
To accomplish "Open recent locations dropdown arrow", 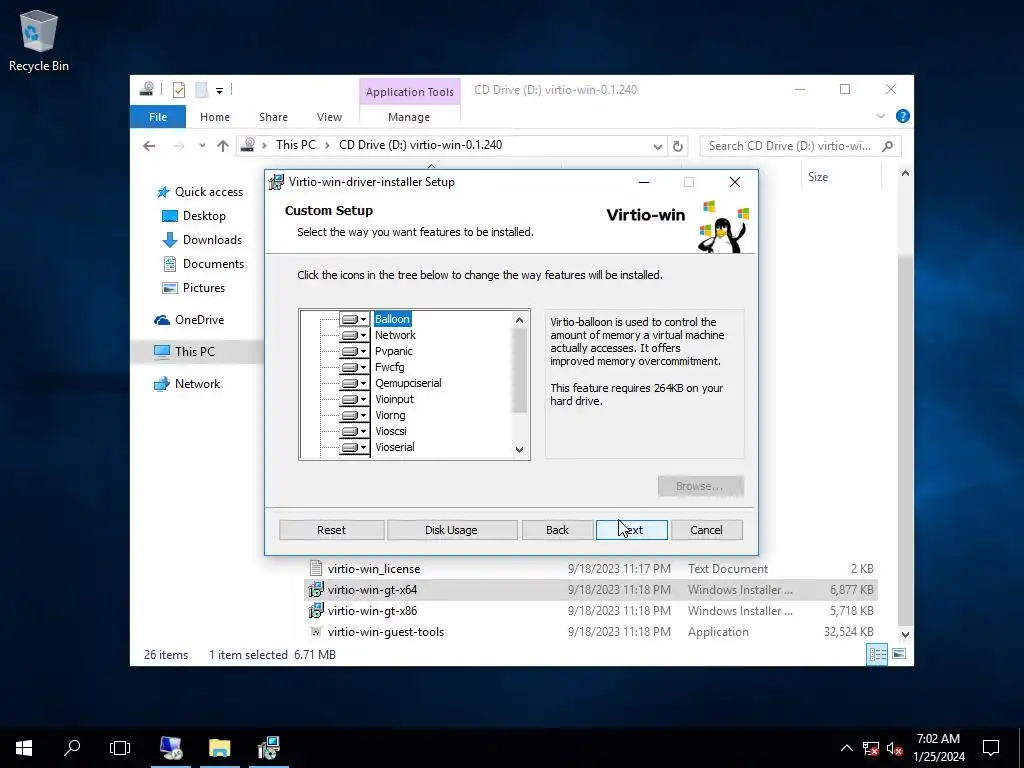I will [x=202, y=146].
